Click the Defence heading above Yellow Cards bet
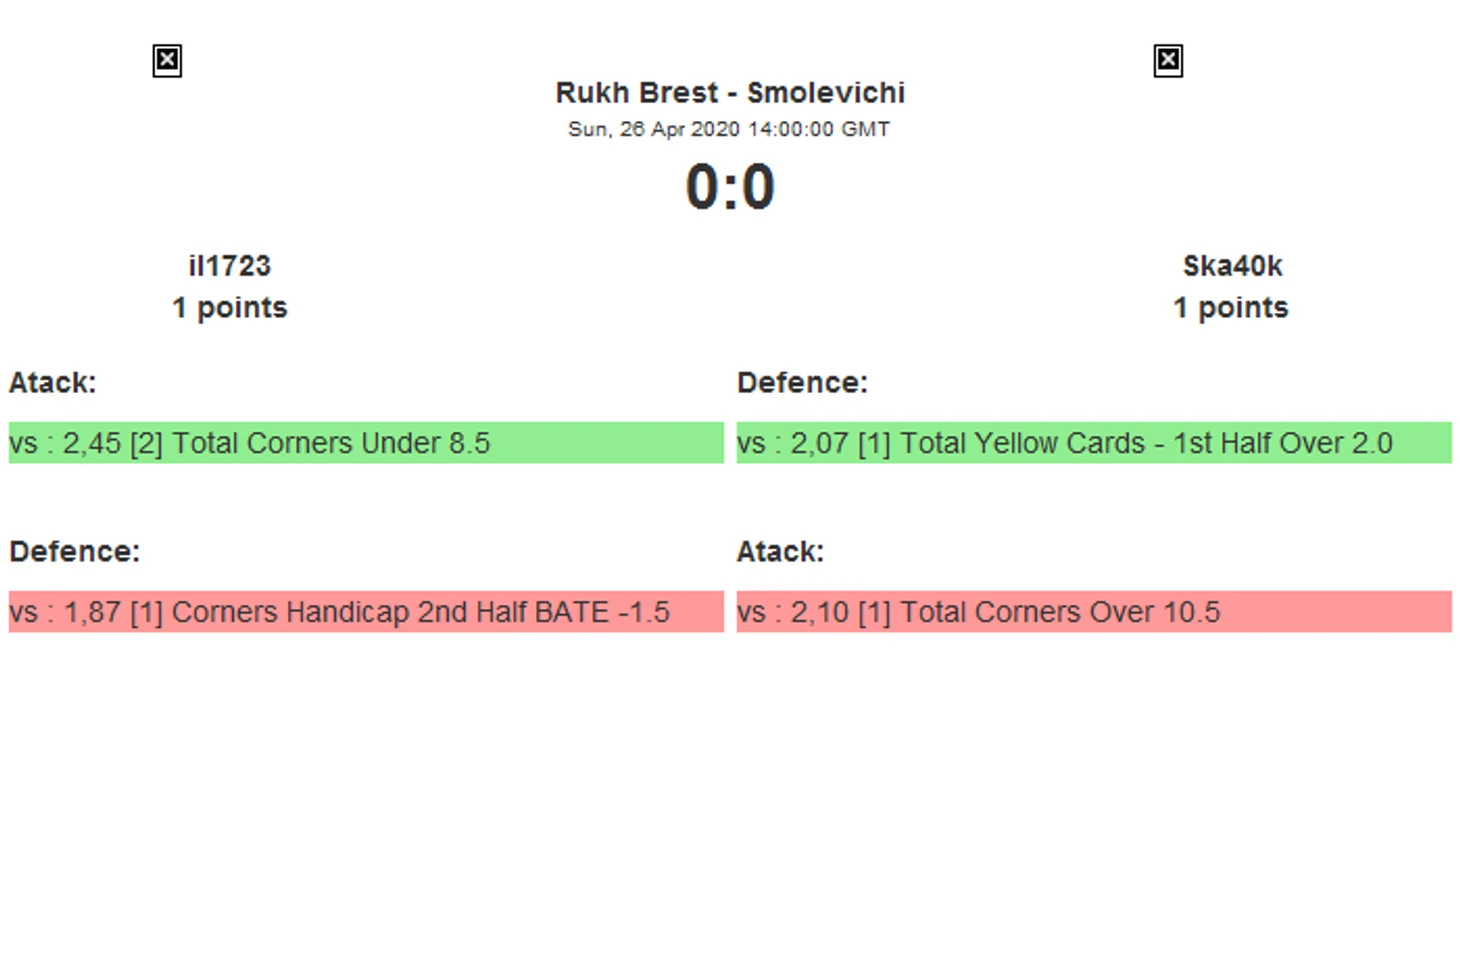Screen dimensions: 1460x959 (802, 383)
